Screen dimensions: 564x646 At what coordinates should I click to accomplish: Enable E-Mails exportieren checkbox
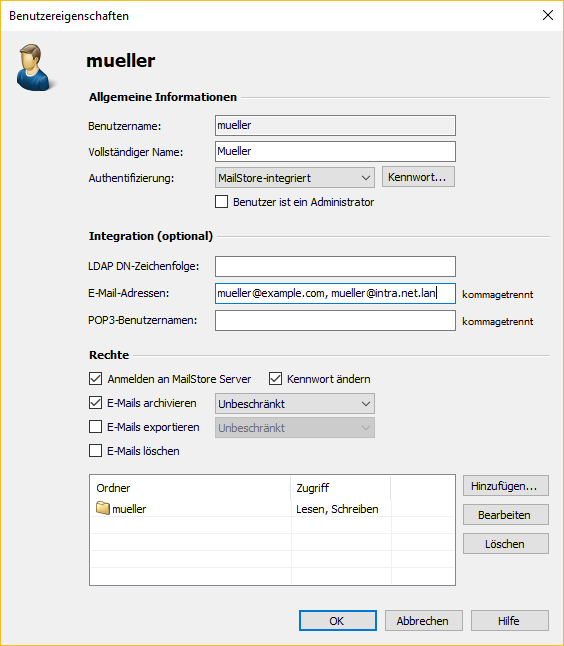point(96,426)
